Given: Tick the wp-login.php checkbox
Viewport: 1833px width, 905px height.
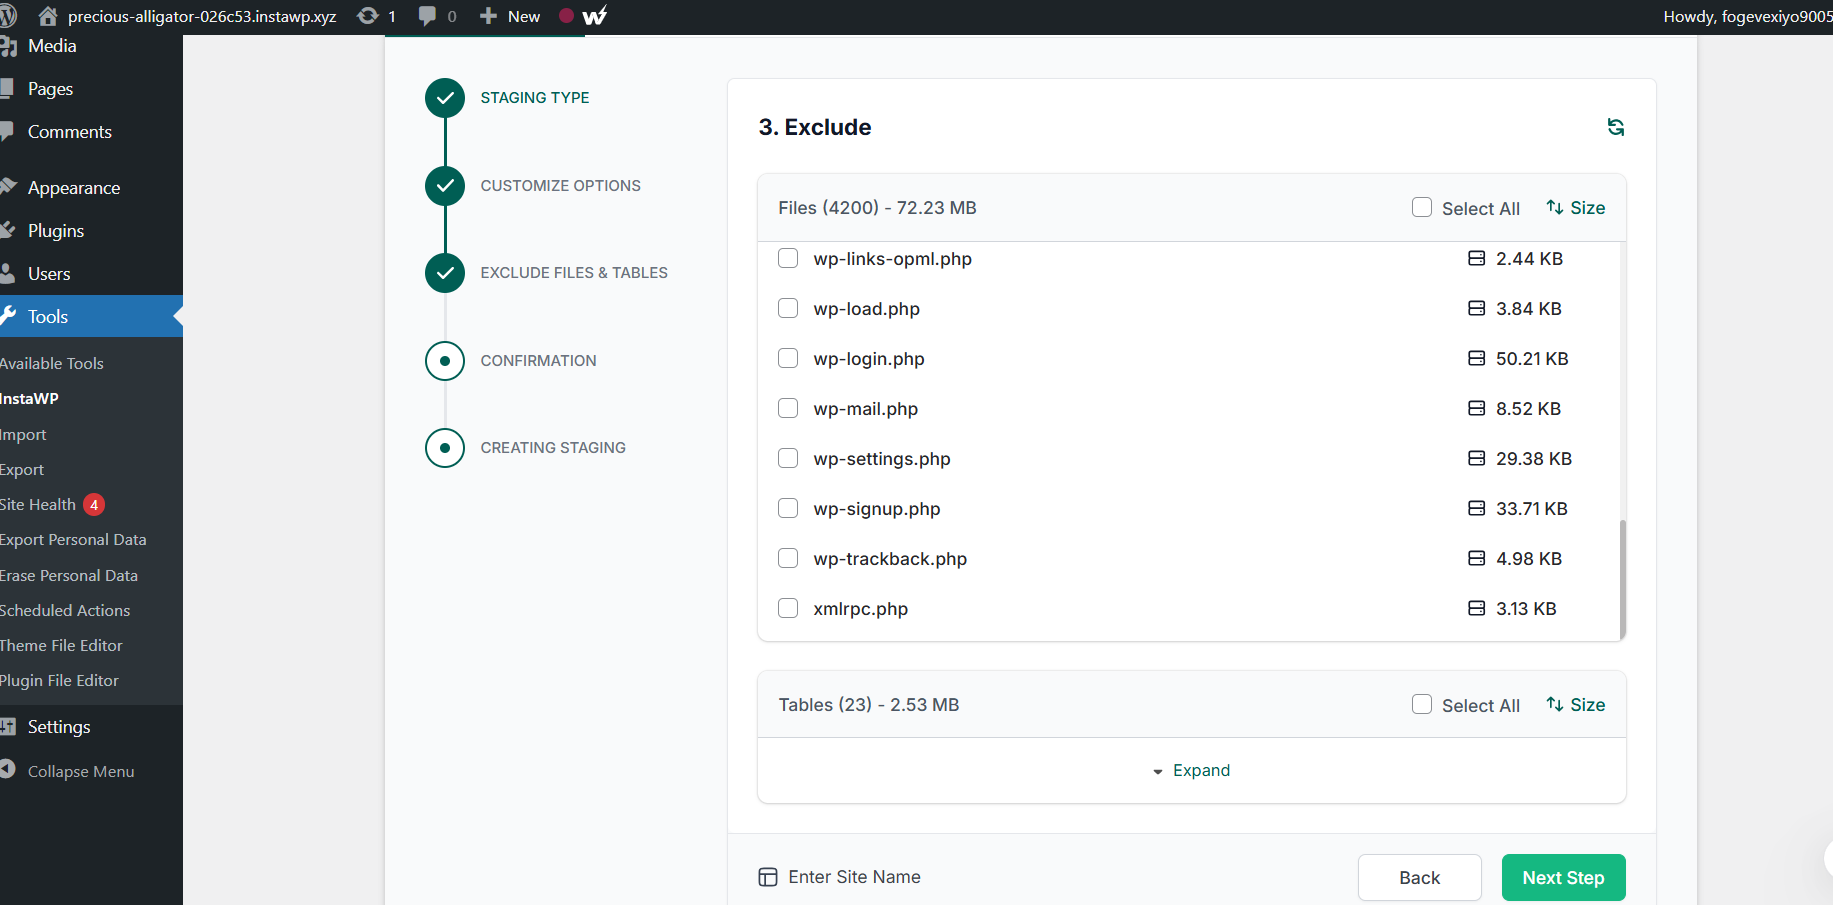Looking at the screenshot, I should pos(788,358).
